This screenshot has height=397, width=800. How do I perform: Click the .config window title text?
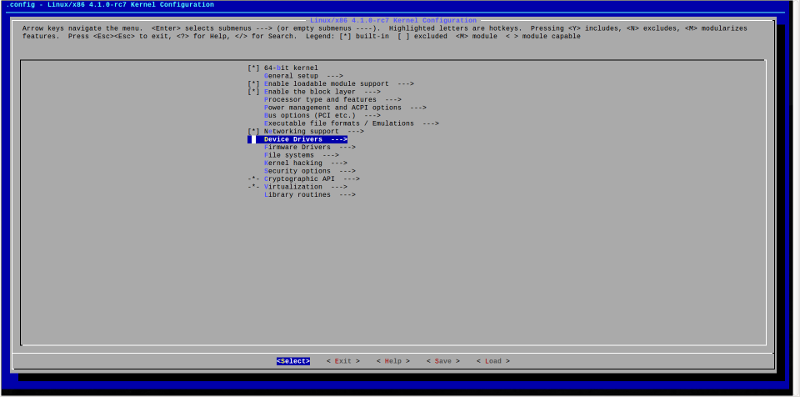[110, 5]
